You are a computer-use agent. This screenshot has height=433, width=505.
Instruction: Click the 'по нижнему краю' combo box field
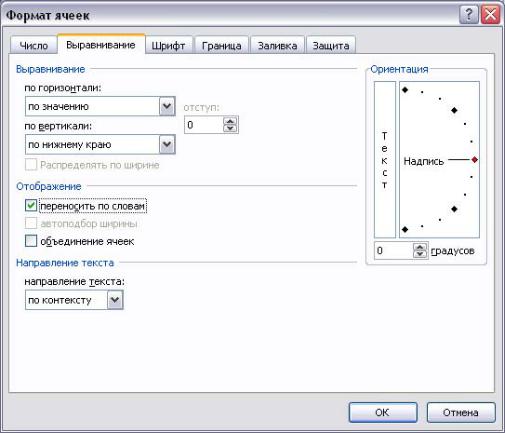pyautogui.click(x=100, y=145)
